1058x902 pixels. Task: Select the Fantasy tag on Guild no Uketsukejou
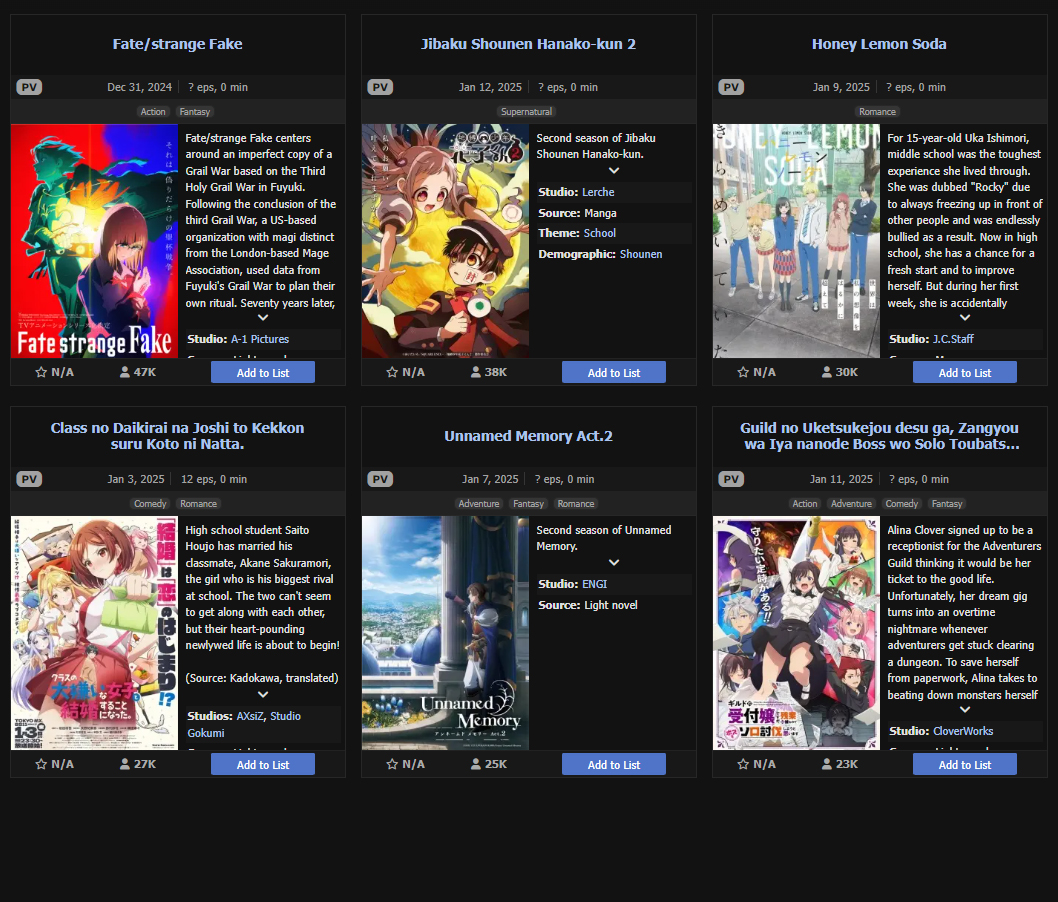coord(947,504)
